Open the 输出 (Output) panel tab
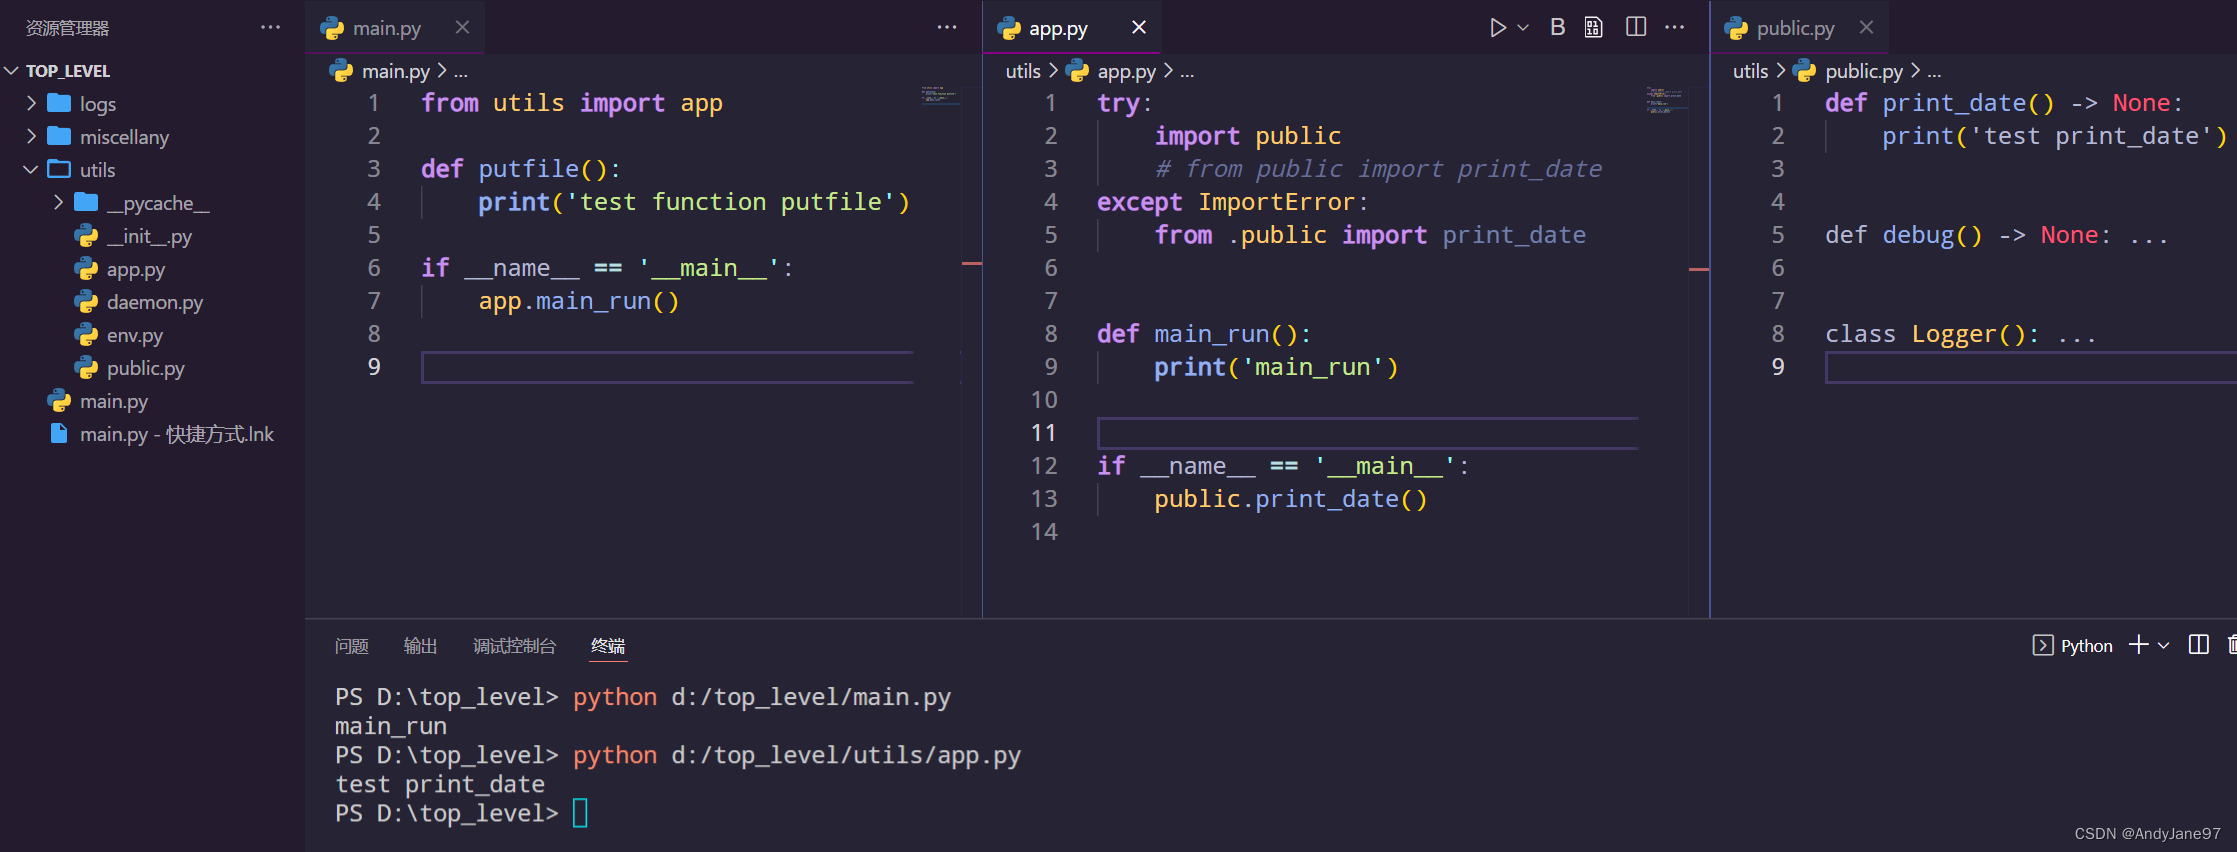Image resolution: width=2237 pixels, height=852 pixels. click(420, 646)
